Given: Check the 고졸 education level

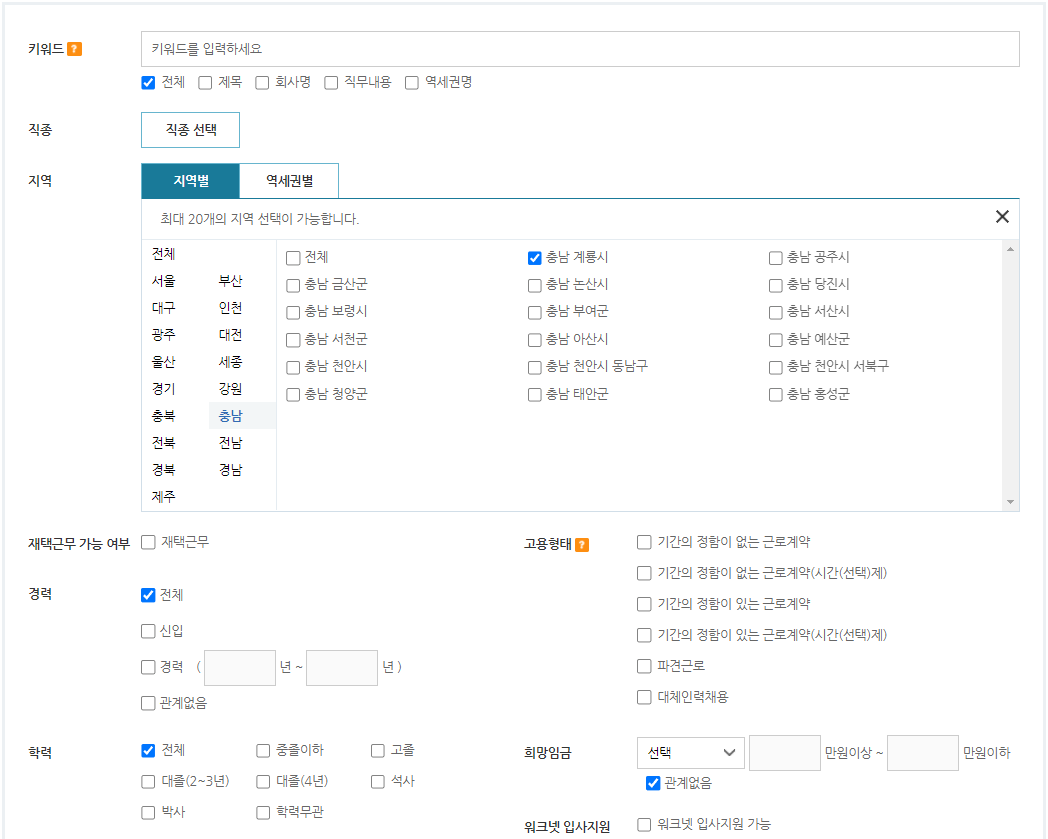Looking at the screenshot, I should point(375,750).
